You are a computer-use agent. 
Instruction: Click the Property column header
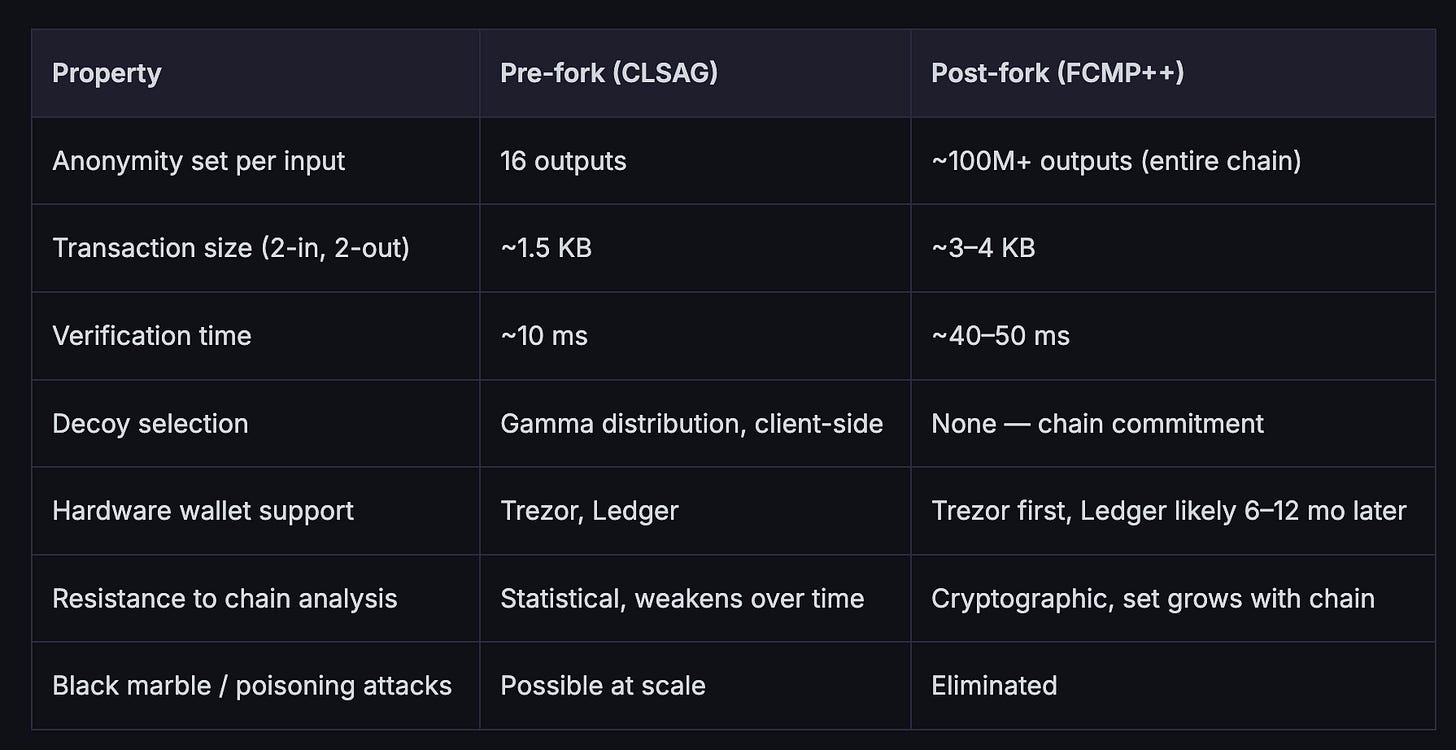(107, 74)
